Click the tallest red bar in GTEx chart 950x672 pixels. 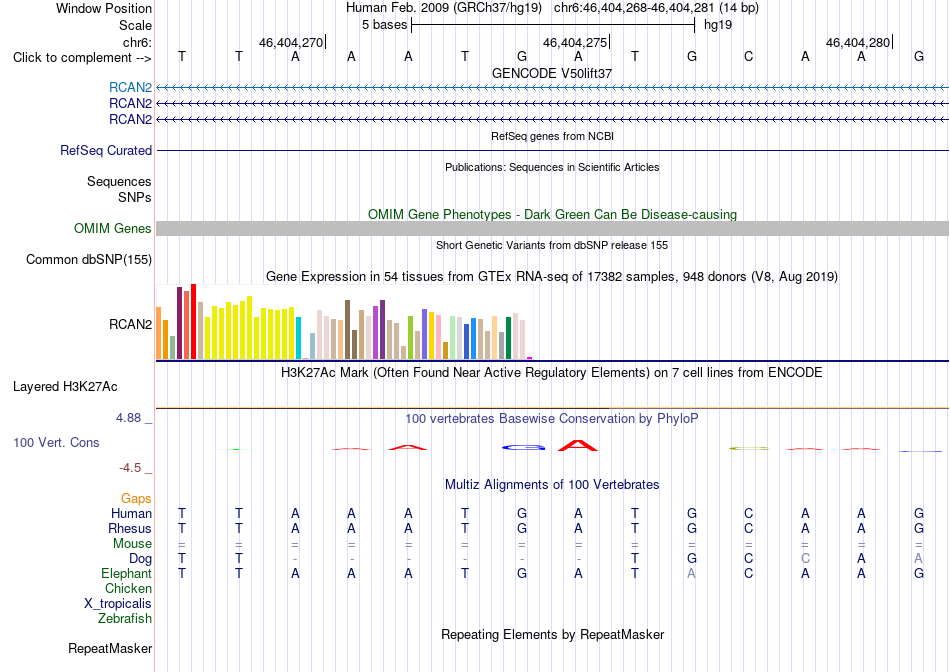[x=193, y=321]
